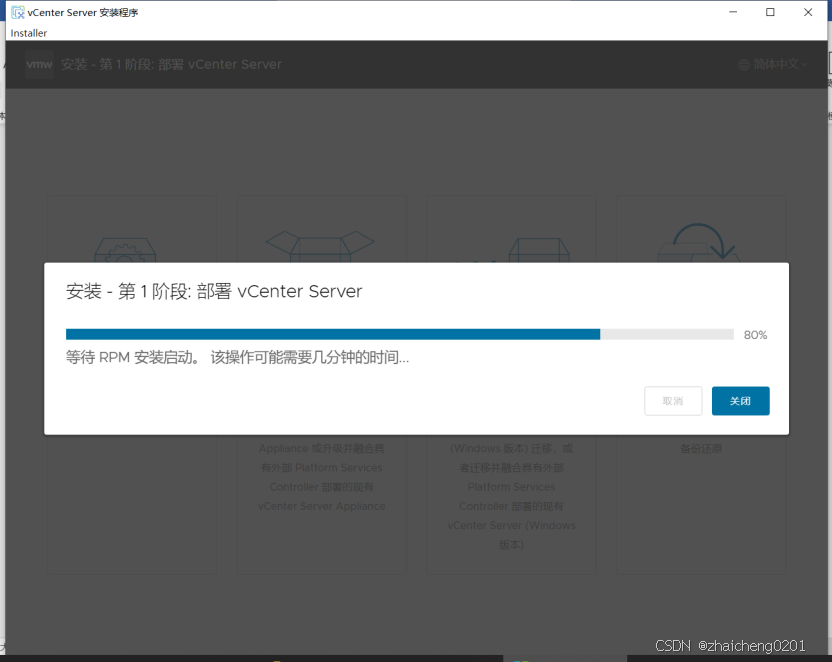Click the 等待 RPM 安装启动 status text
This screenshot has width=832, height=662.
[x=237, y=357]
